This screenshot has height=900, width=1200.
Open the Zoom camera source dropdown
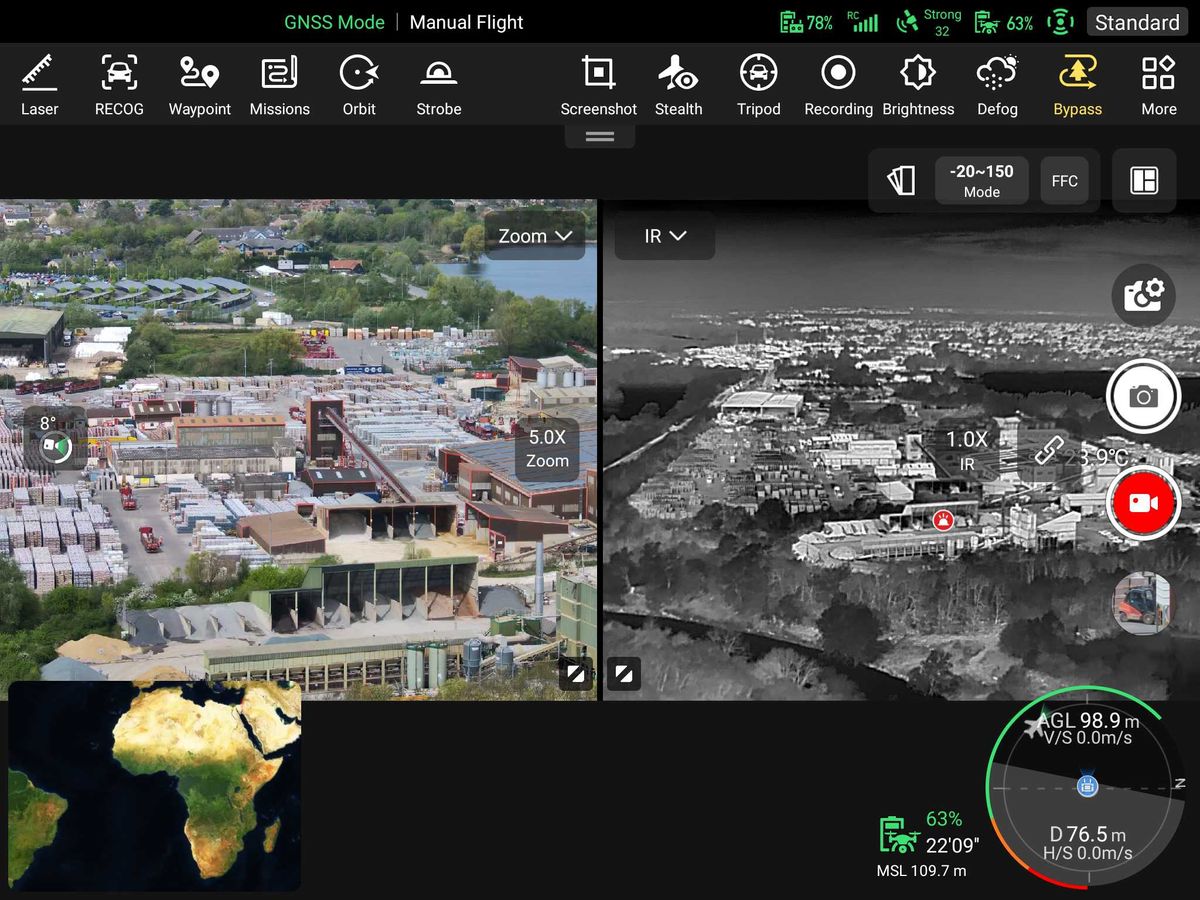click(534, 236)
